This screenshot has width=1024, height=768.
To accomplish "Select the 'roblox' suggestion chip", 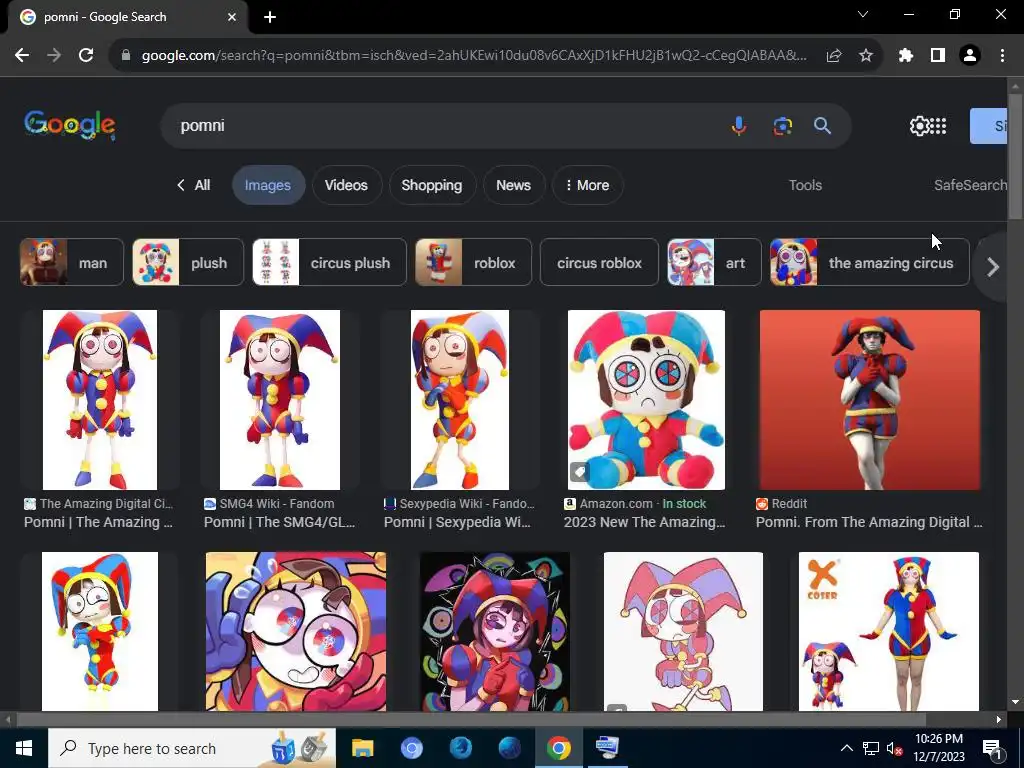I will (x=473, y=263).
